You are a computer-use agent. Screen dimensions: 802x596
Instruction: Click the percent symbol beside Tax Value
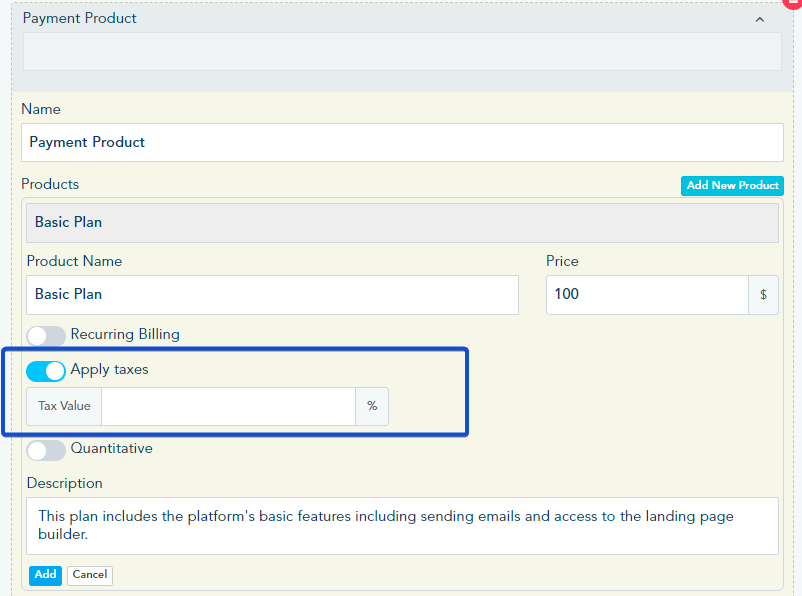tap(372, 406)
